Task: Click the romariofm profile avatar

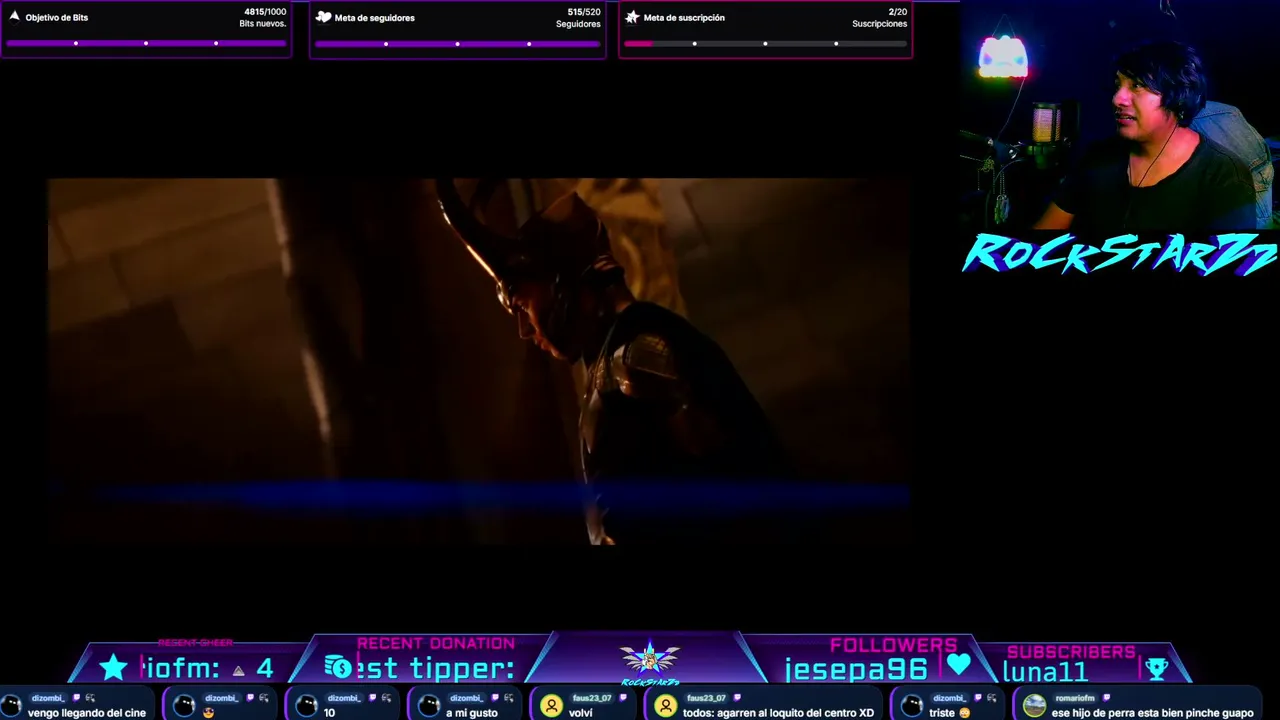Action: click(1035, 706)
